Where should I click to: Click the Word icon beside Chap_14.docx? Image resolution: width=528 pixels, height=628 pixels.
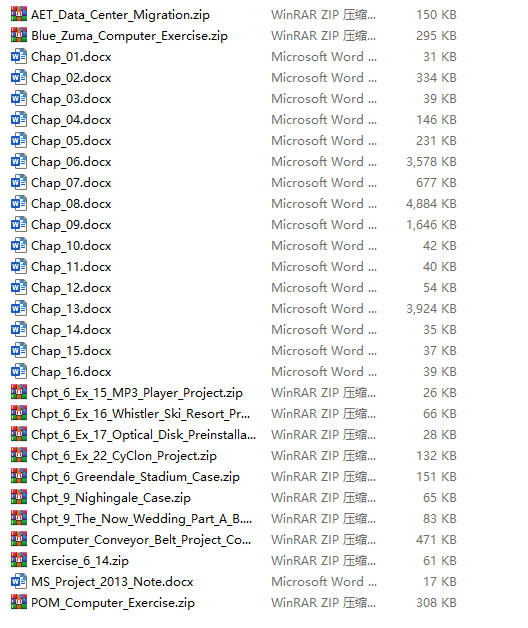[x=19, y=329]
